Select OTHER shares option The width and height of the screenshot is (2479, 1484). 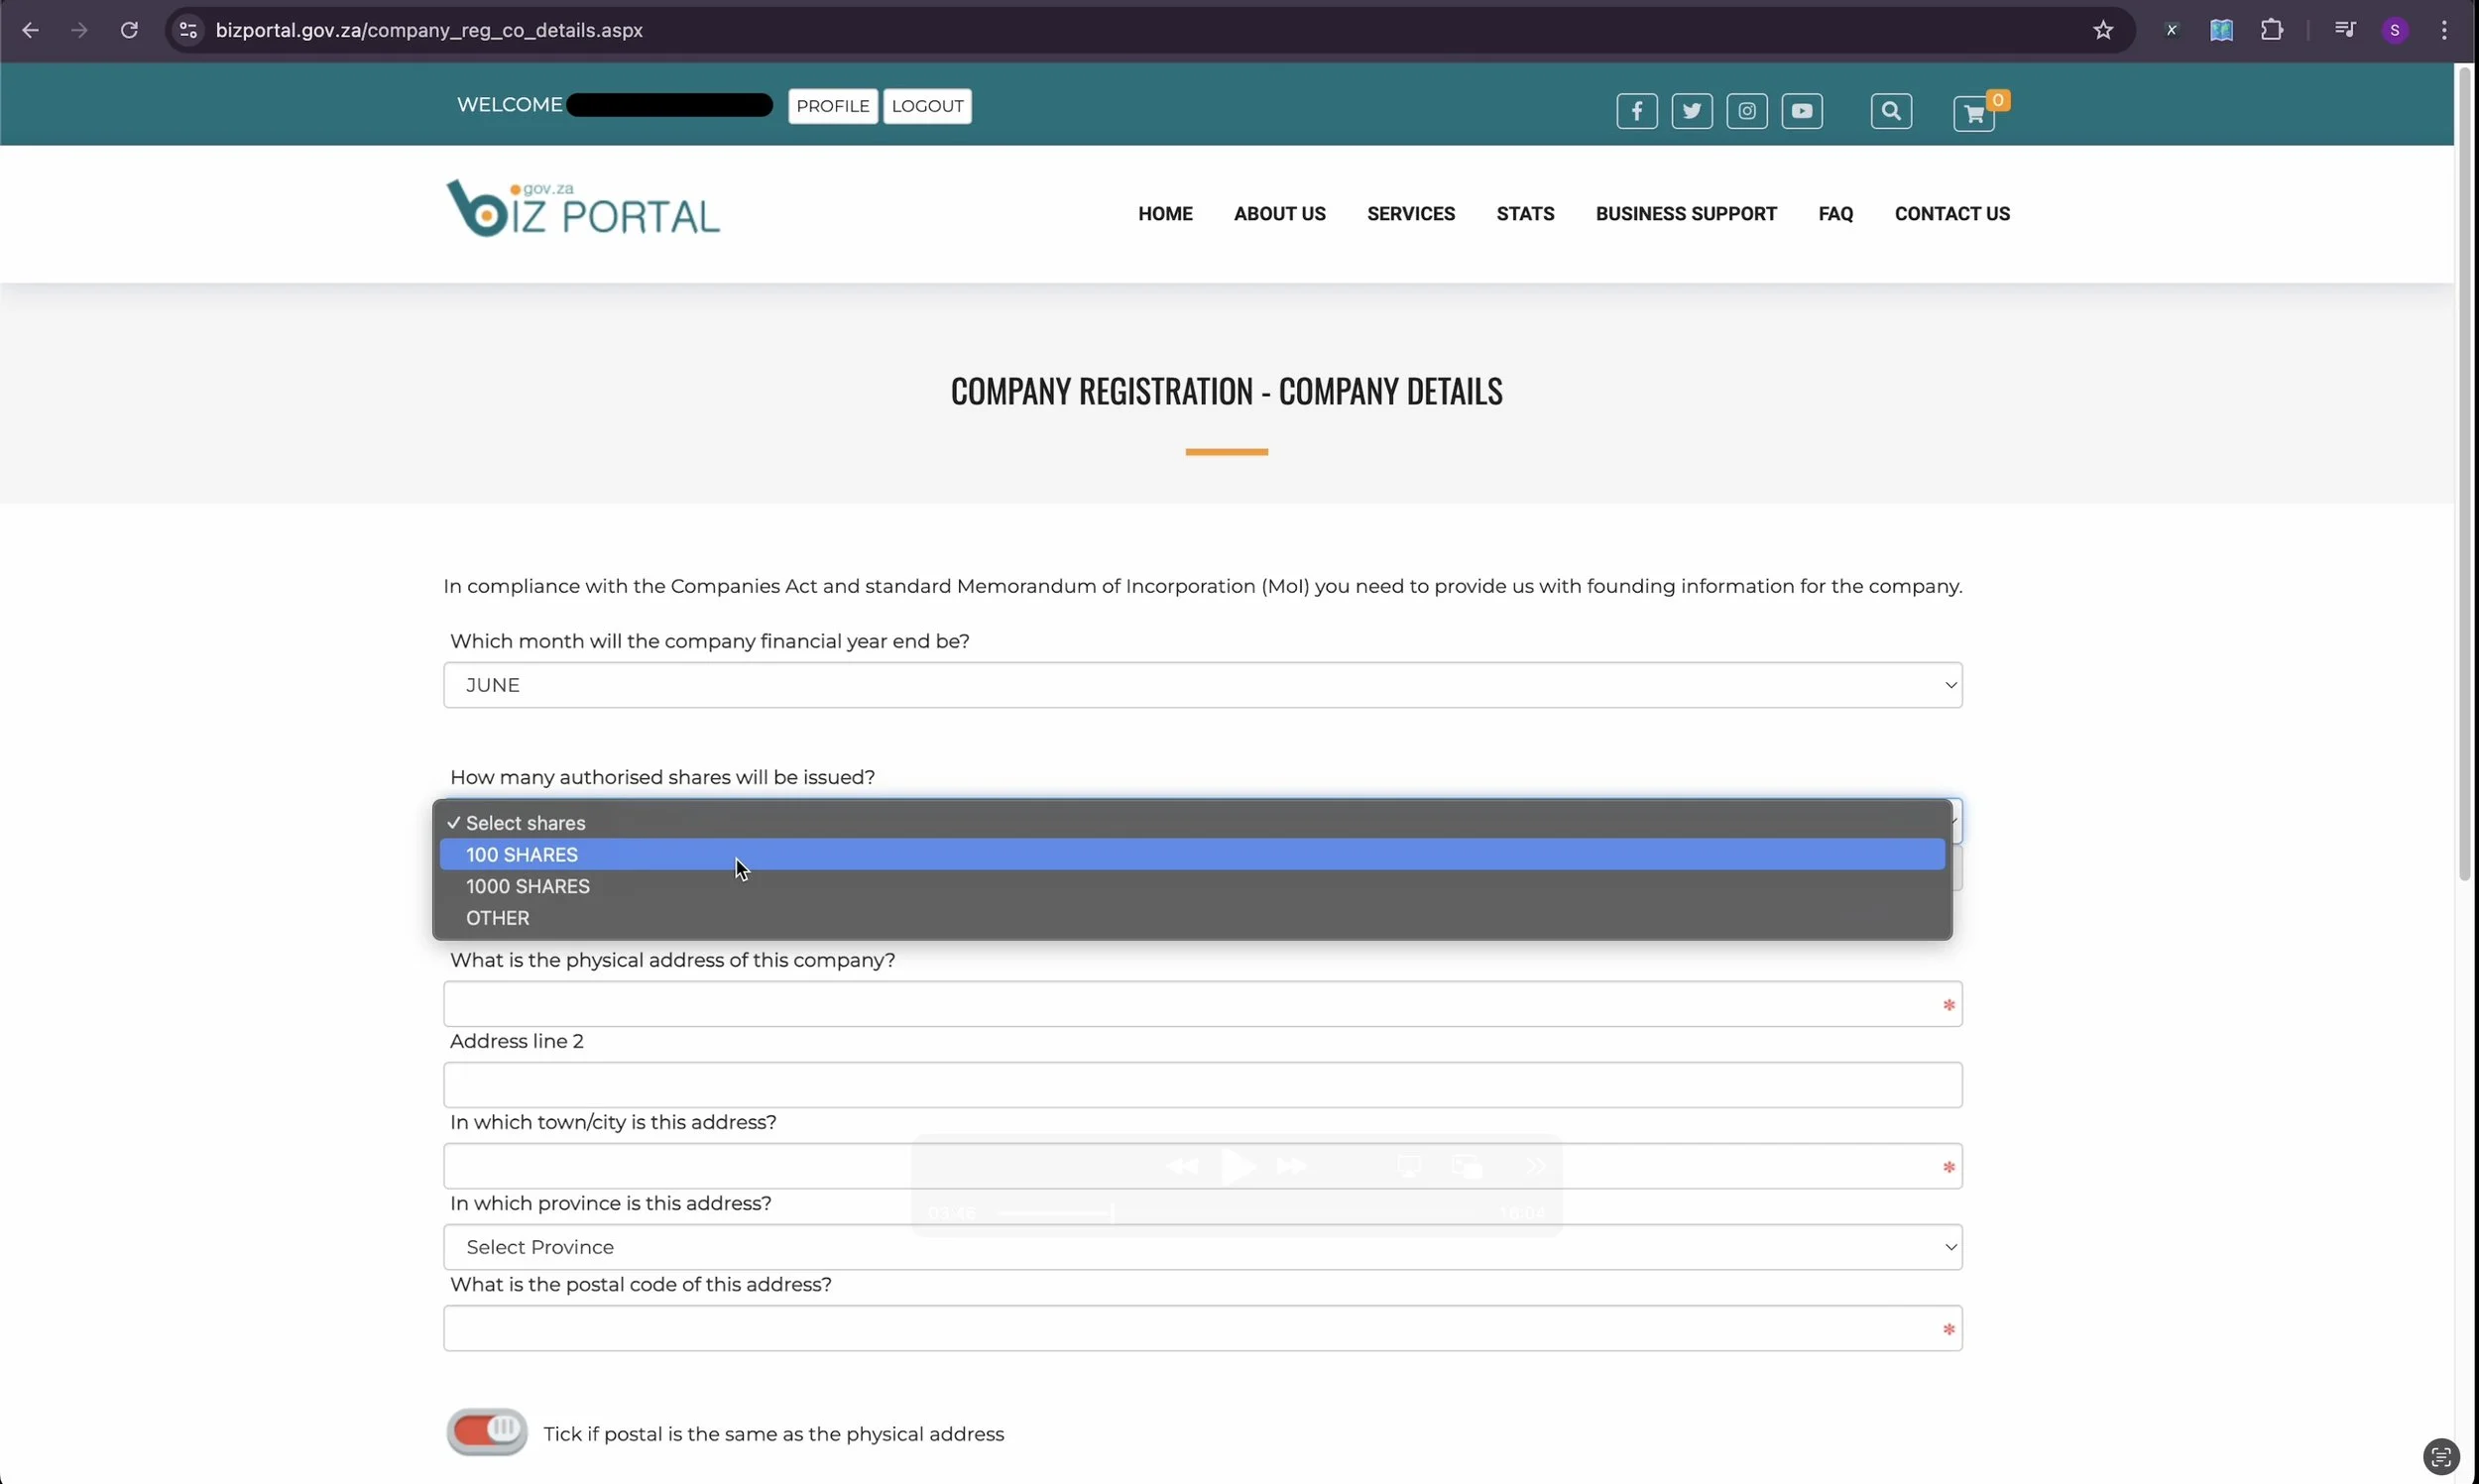(x=498, y=918)
